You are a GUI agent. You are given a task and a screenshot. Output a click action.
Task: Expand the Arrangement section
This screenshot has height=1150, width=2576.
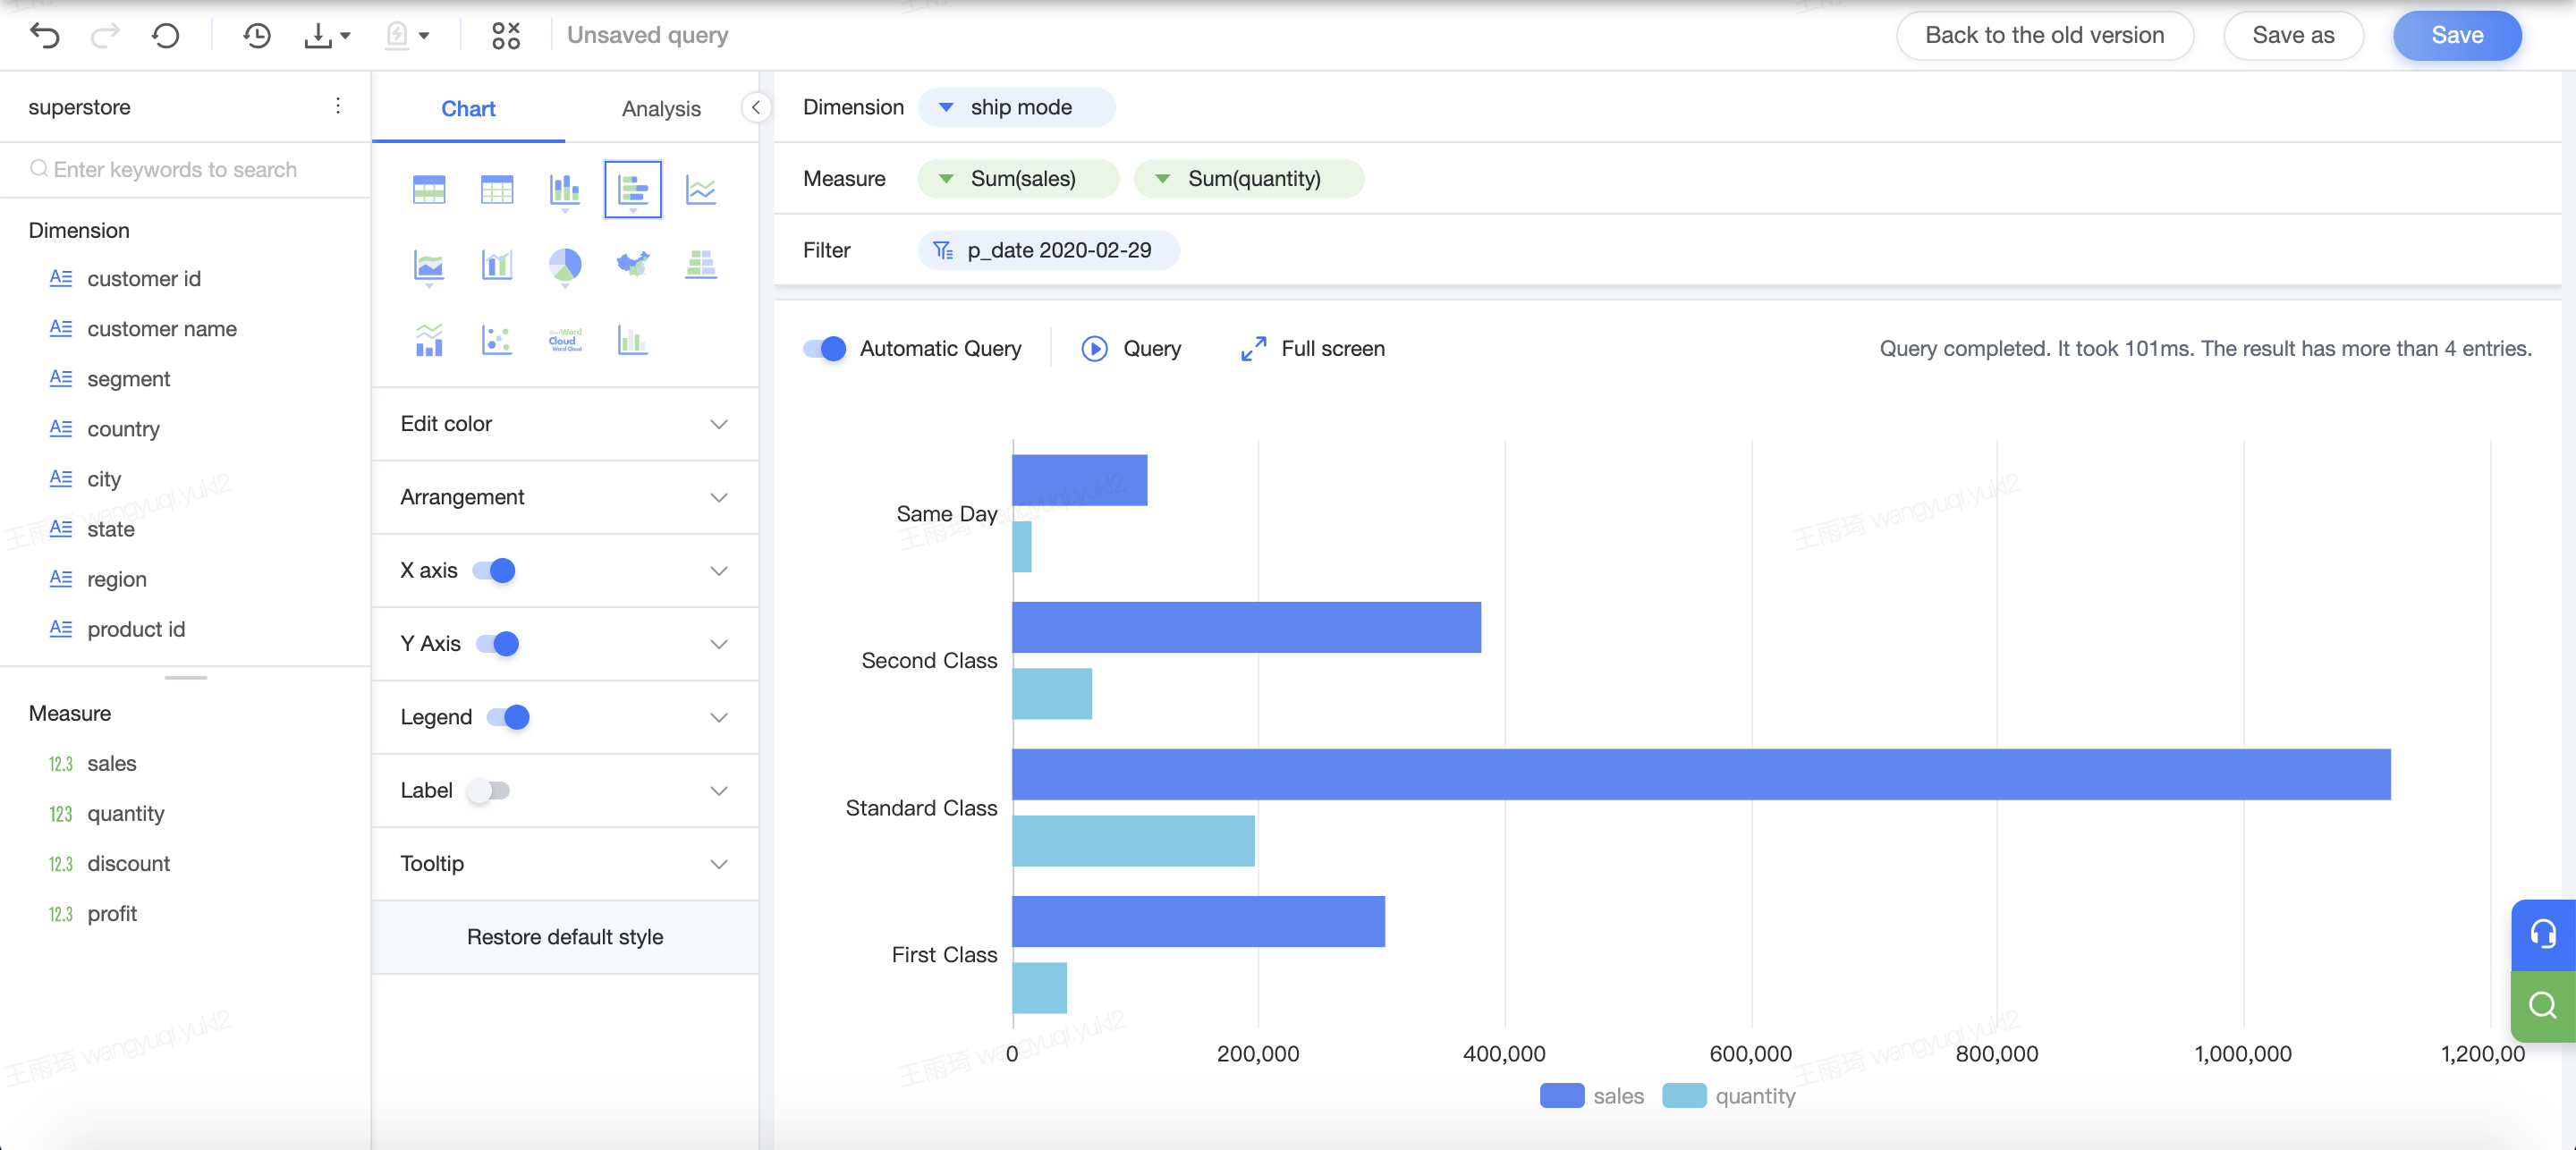coord(565,497)
